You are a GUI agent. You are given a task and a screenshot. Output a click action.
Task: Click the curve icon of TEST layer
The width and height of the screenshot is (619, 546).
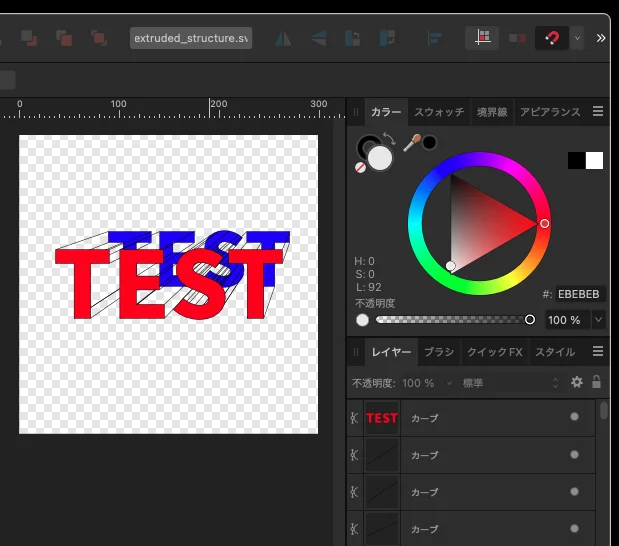(354, 418)
